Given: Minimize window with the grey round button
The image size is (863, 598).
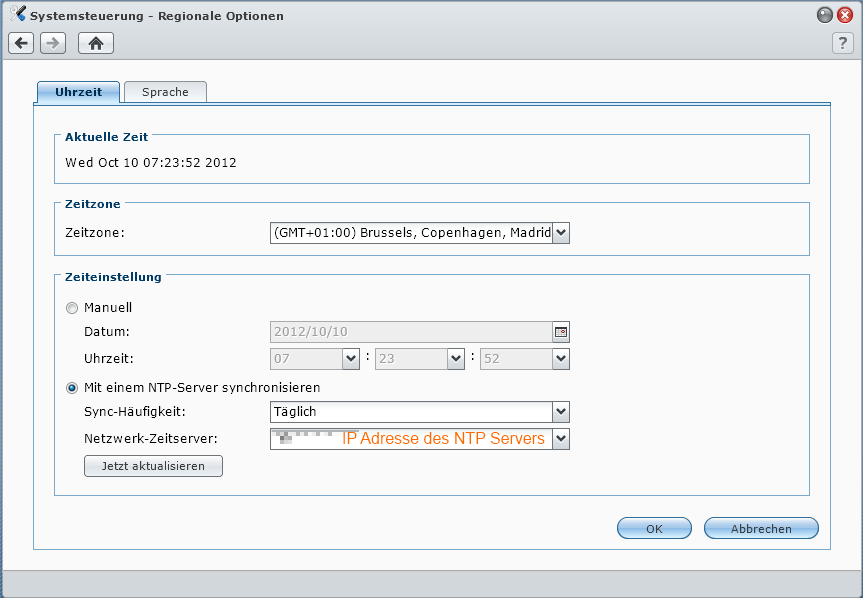Looking at the screenshot, I should pyautogui.click(x=824, y=15).
